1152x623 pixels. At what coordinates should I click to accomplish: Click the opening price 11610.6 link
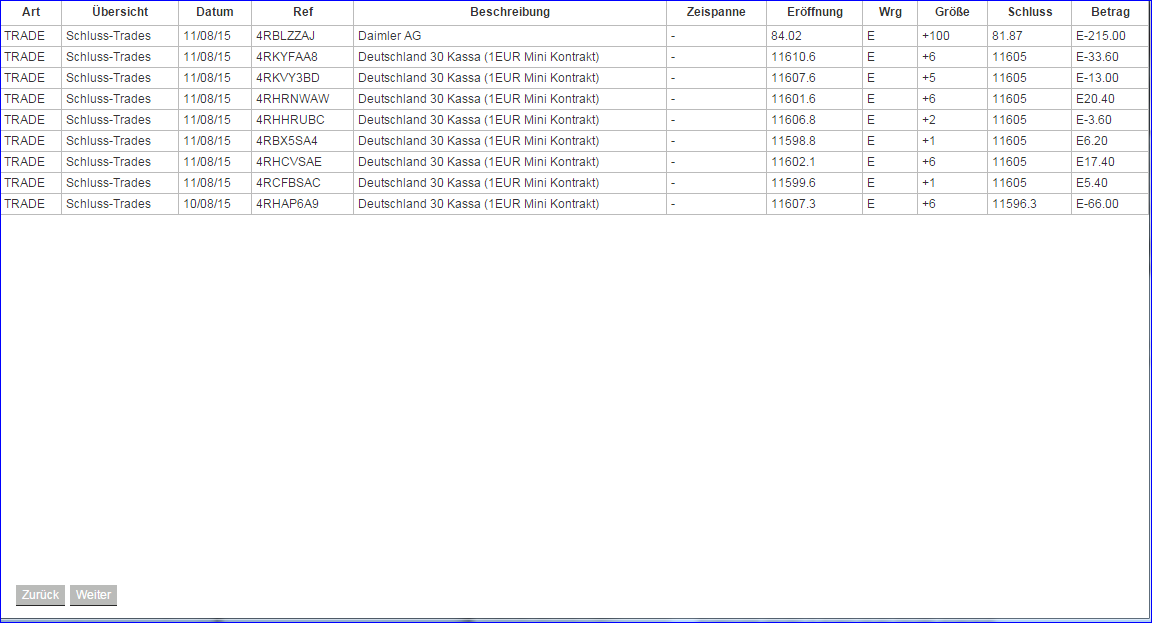[x=791, y=56]
